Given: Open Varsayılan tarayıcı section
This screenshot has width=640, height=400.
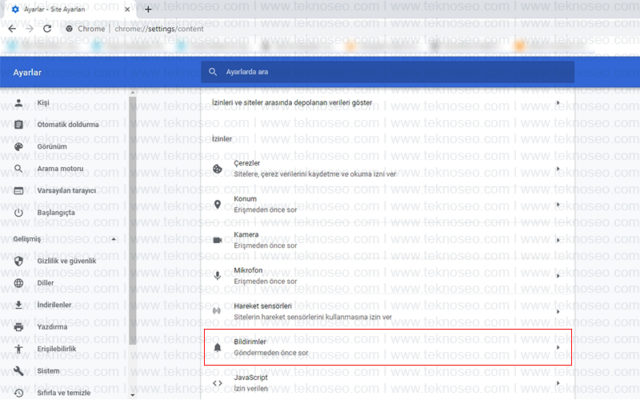Looking at the screenshot, I should [x=67, y=191].
